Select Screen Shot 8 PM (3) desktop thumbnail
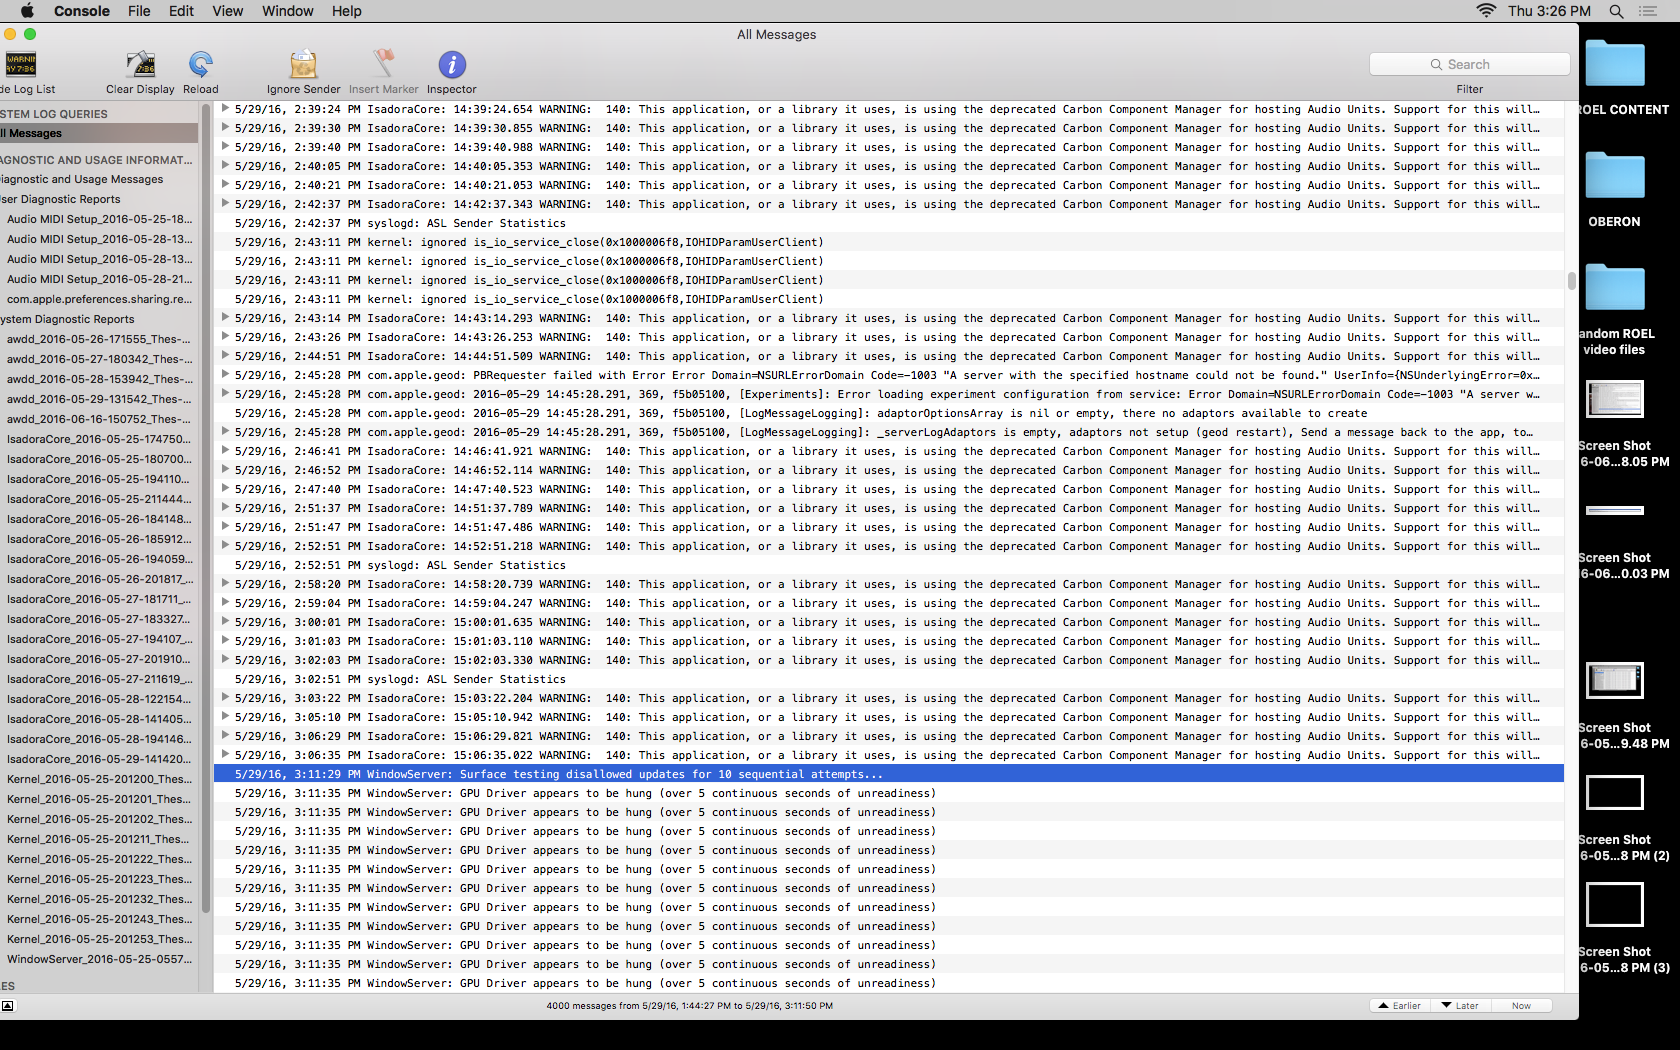The width and height of the screenshot is (1680, 1050). (1614, 905)
